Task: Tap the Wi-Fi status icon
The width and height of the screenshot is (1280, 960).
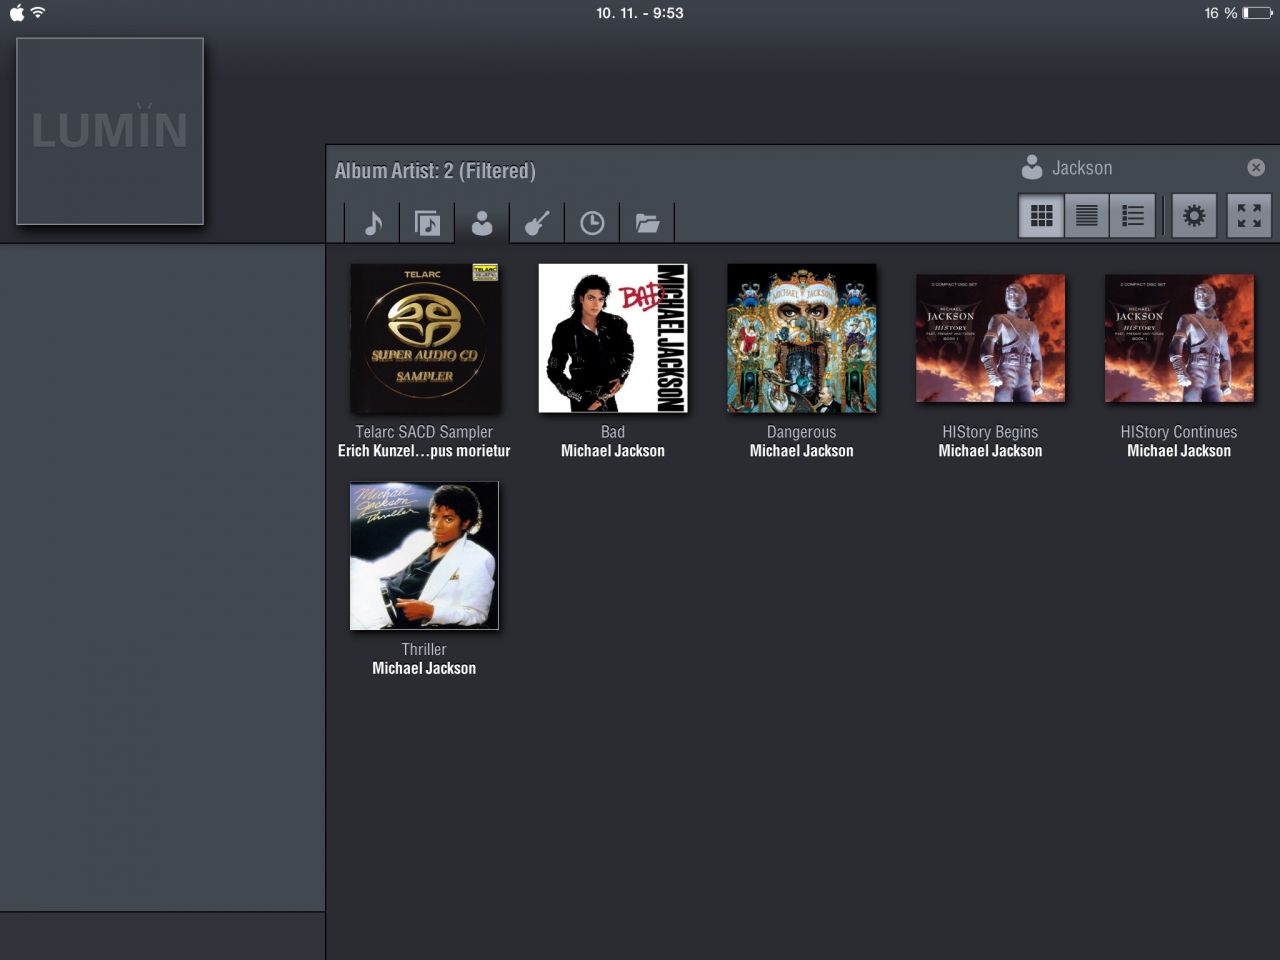Action: [38, 13]
